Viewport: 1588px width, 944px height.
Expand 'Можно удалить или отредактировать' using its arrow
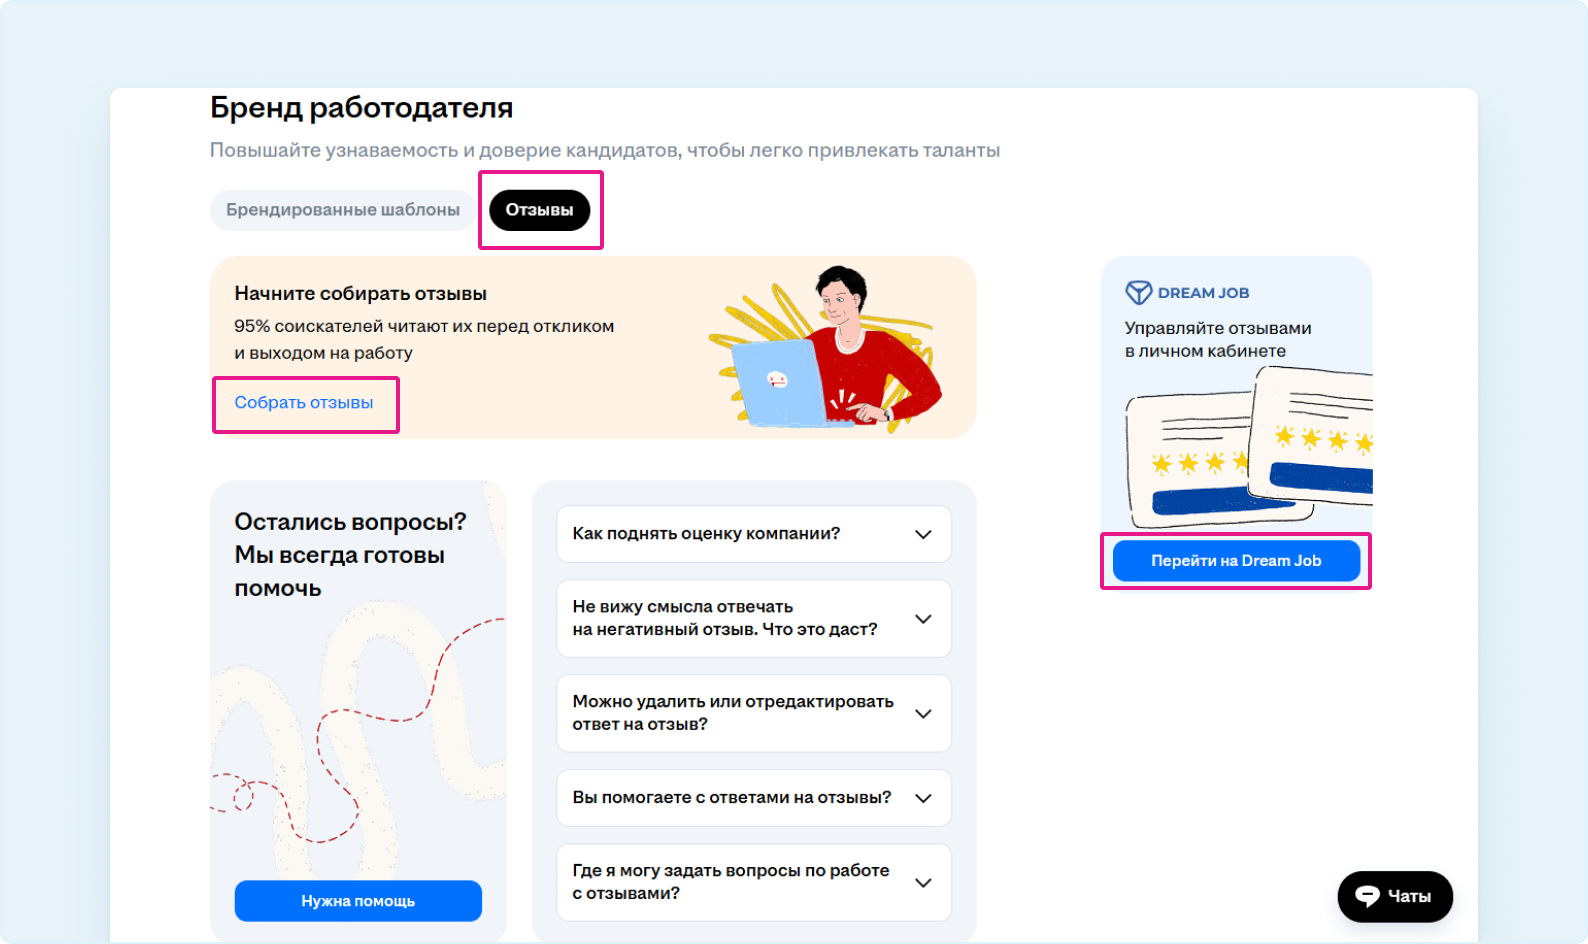(x=923, y=714)
